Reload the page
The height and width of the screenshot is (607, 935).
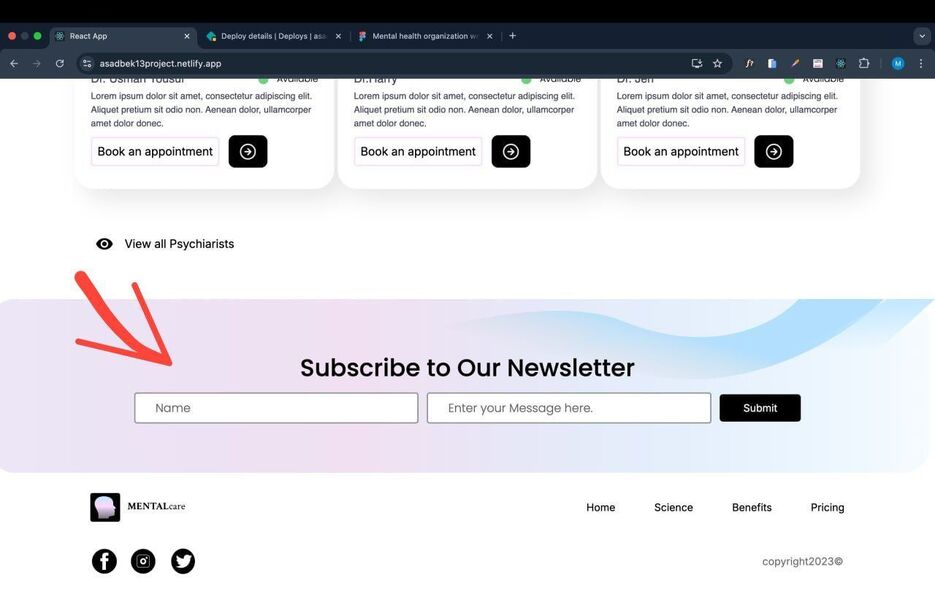(60, 63)
